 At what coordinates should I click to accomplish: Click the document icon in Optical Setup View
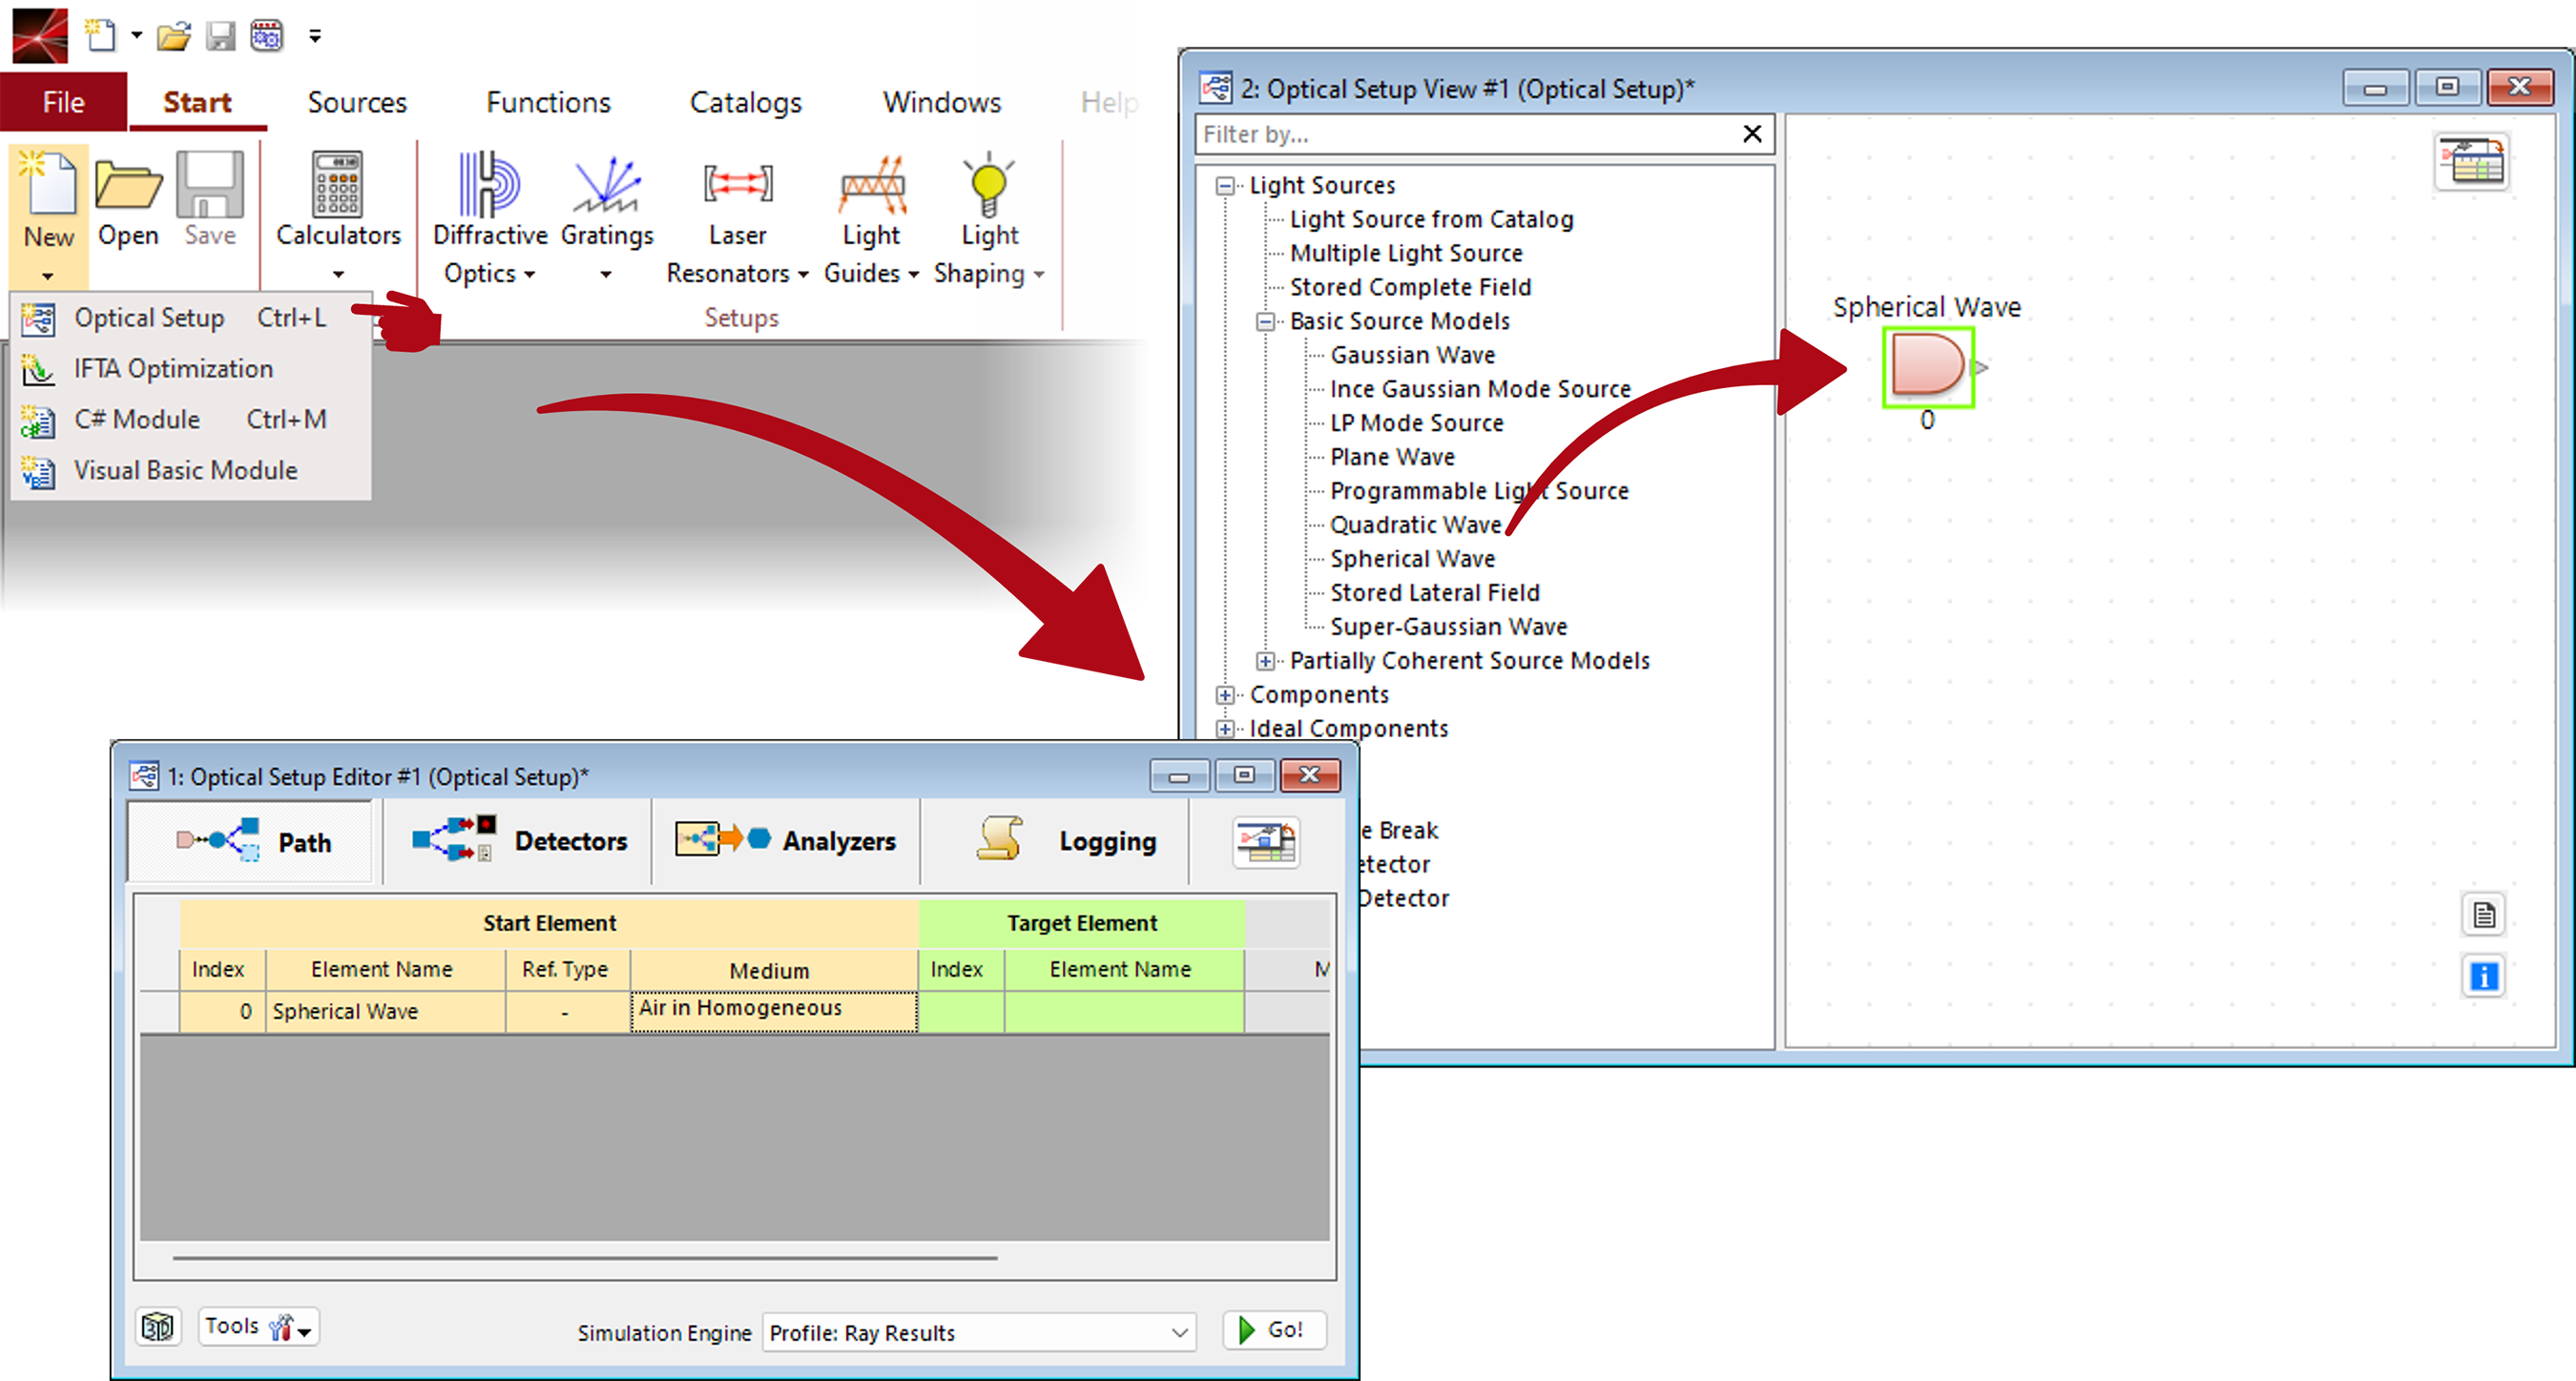point(2484,914)
